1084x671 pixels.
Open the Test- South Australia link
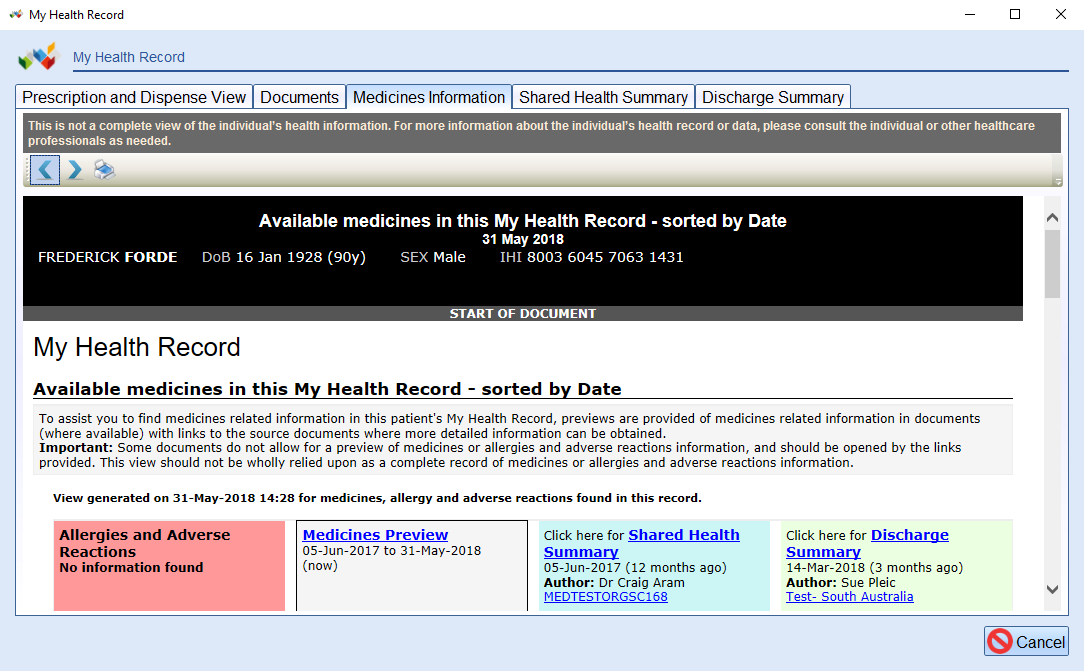point(849,597)
